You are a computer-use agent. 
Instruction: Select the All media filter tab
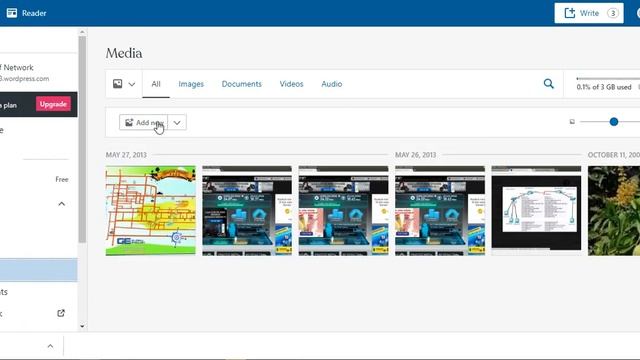click(x=156, y=84)
